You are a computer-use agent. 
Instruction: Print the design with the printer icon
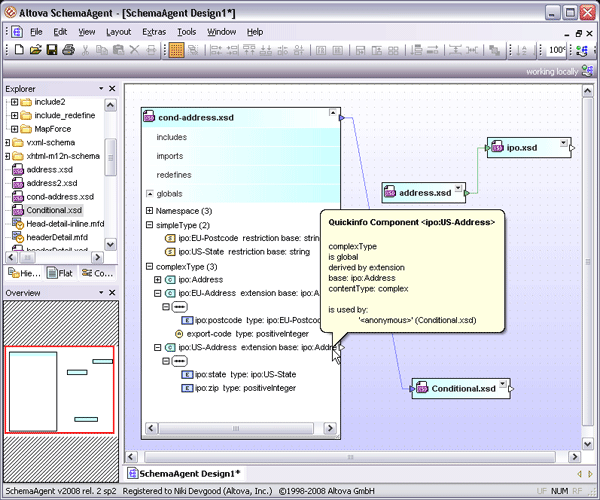point(68,50)
